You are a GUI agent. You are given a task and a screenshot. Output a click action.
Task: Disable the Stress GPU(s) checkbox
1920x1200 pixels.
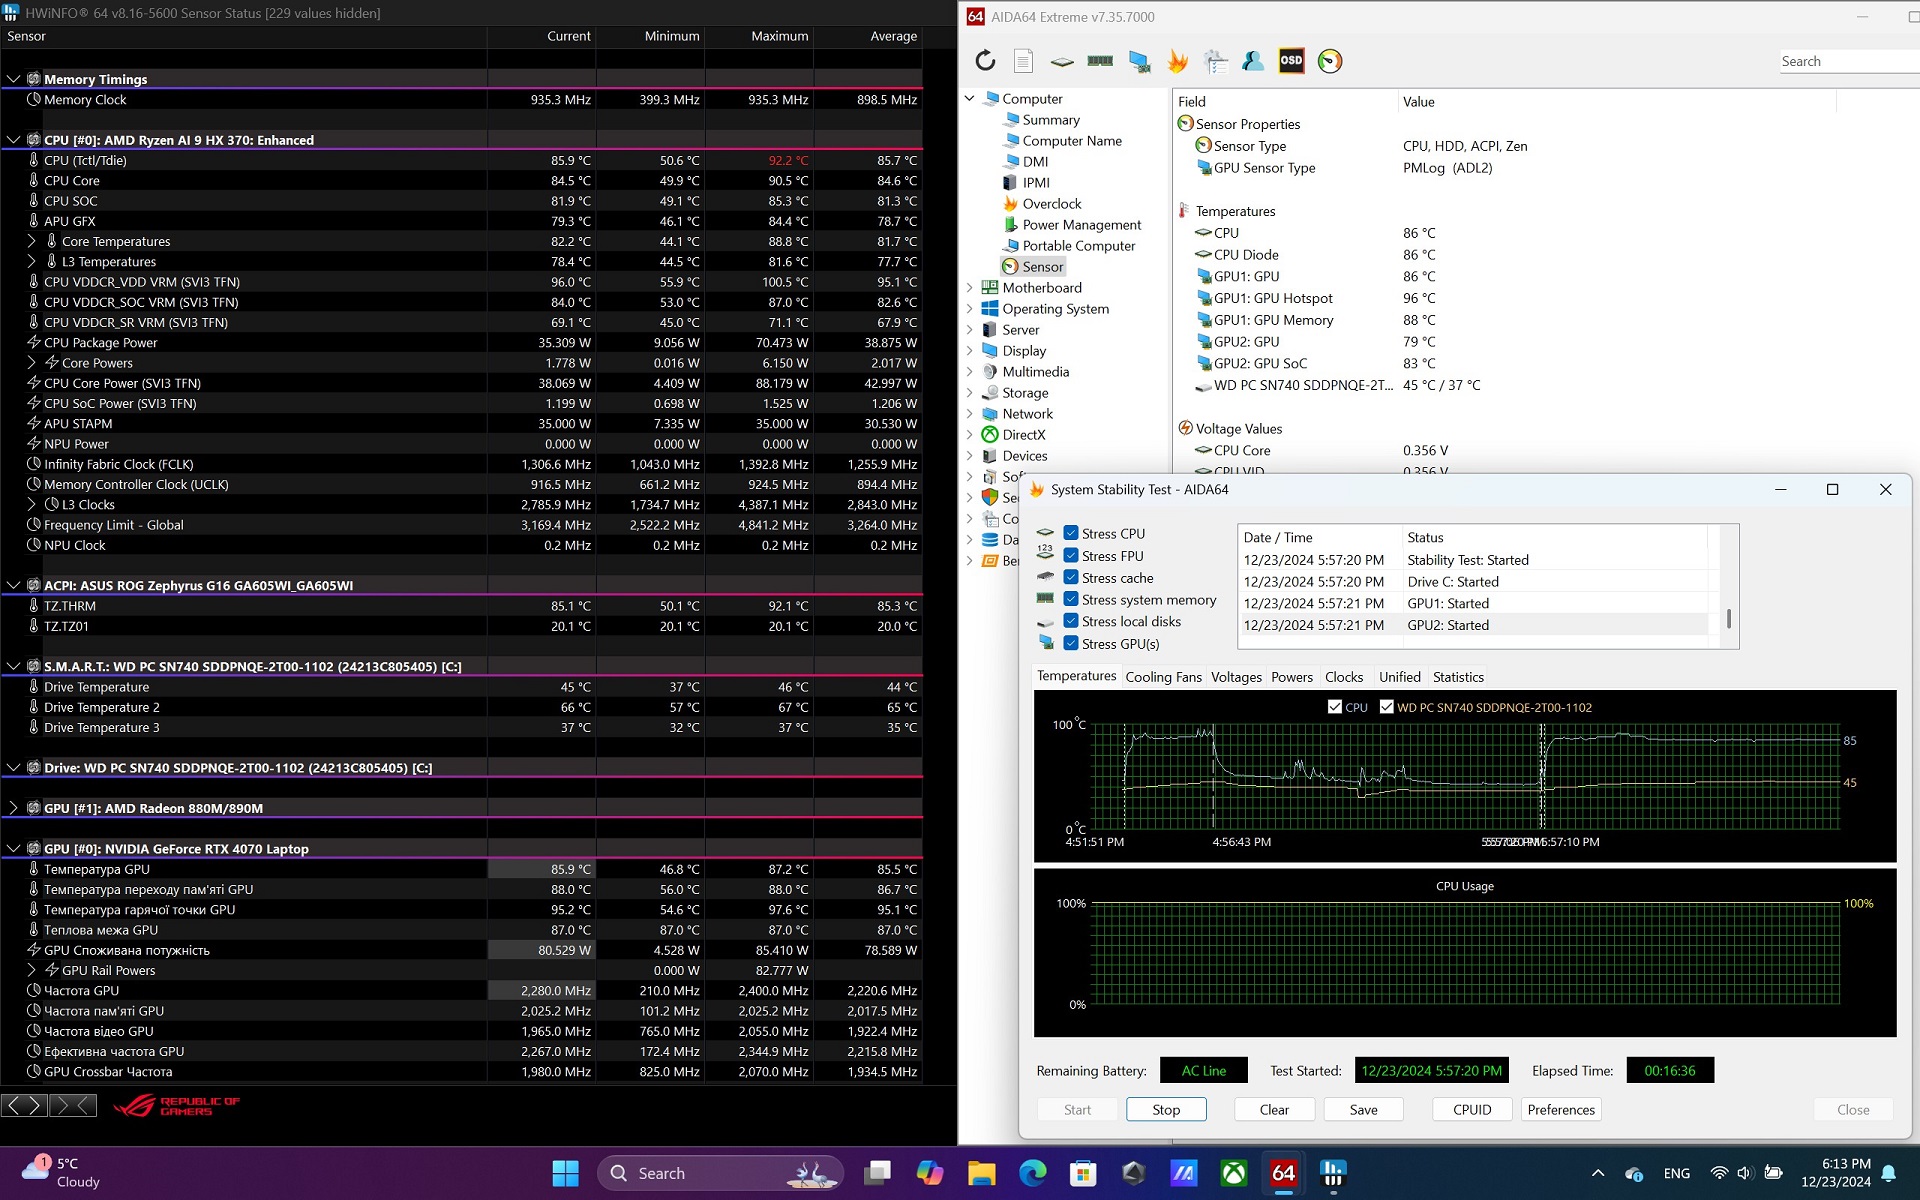pyautogui.click(x=1071, y=643)
